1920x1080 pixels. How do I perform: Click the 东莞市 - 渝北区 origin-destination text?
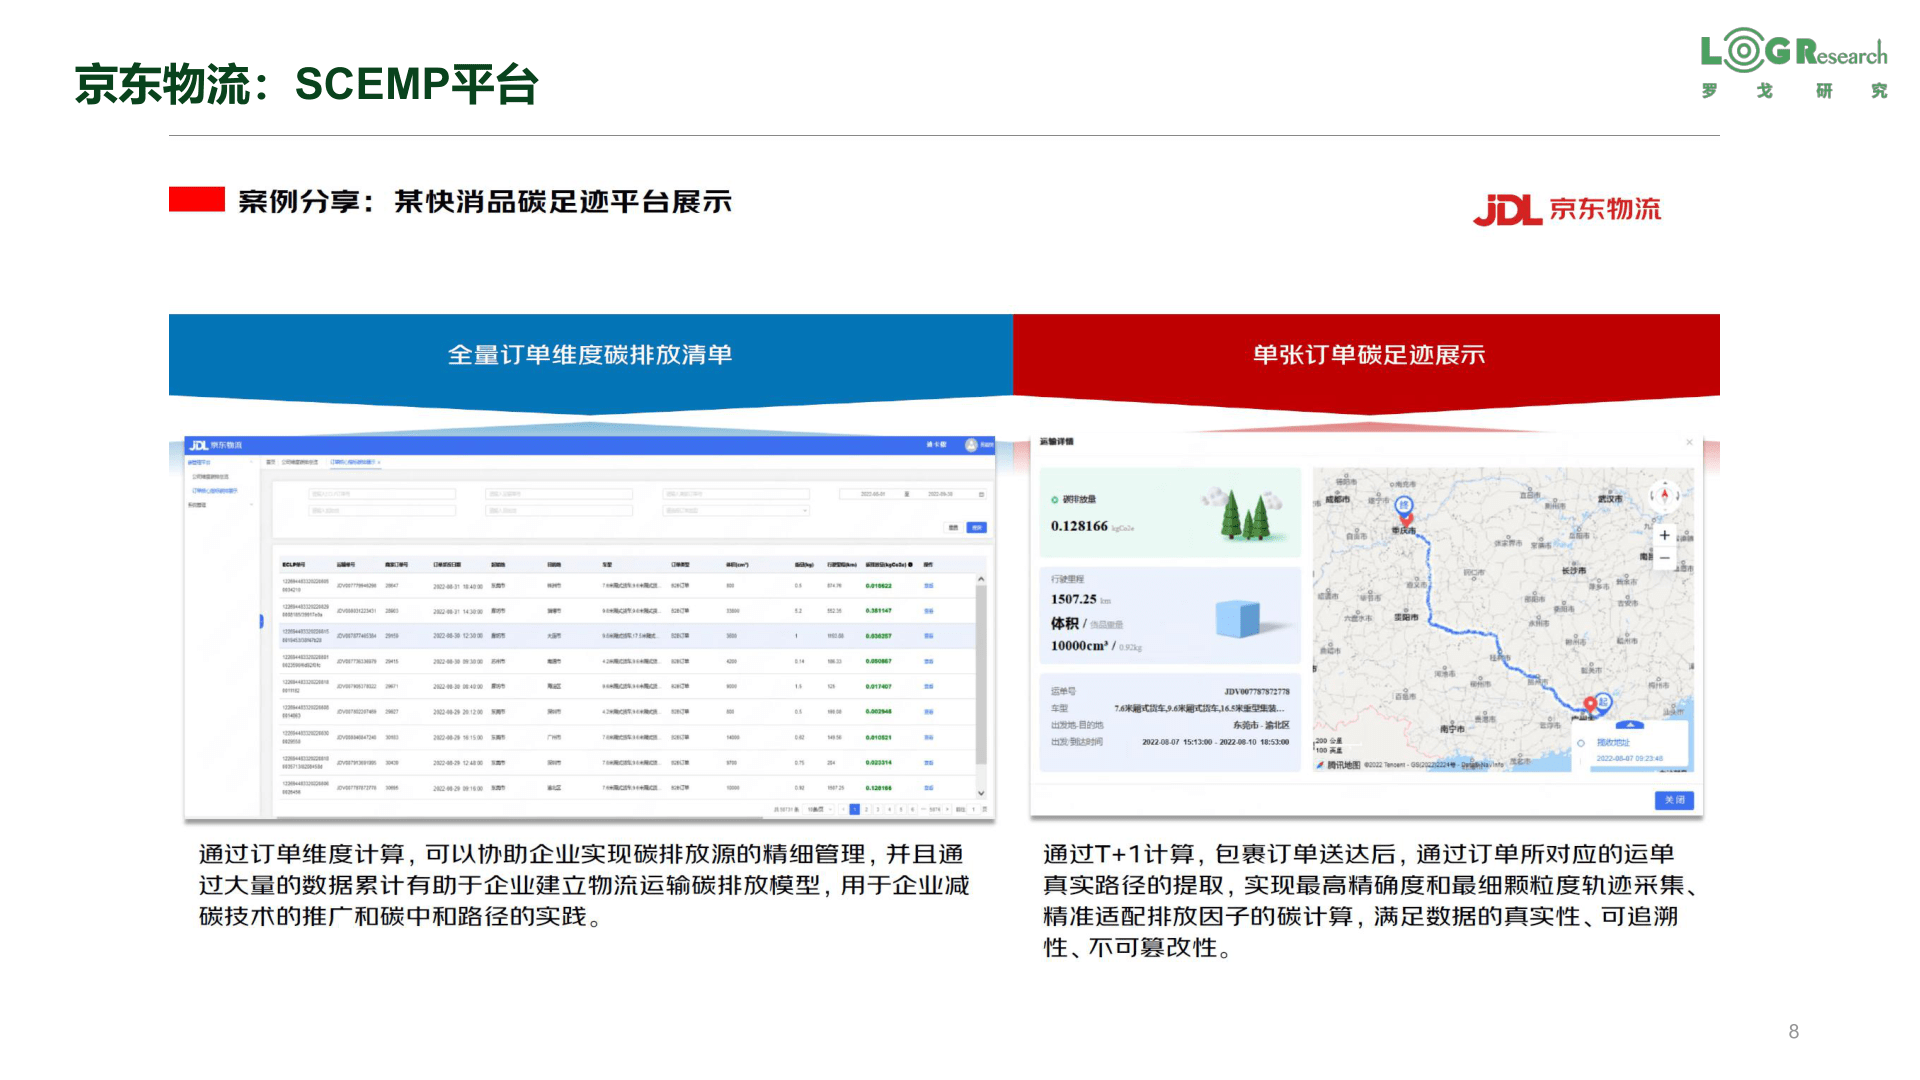pos(1261,725)
